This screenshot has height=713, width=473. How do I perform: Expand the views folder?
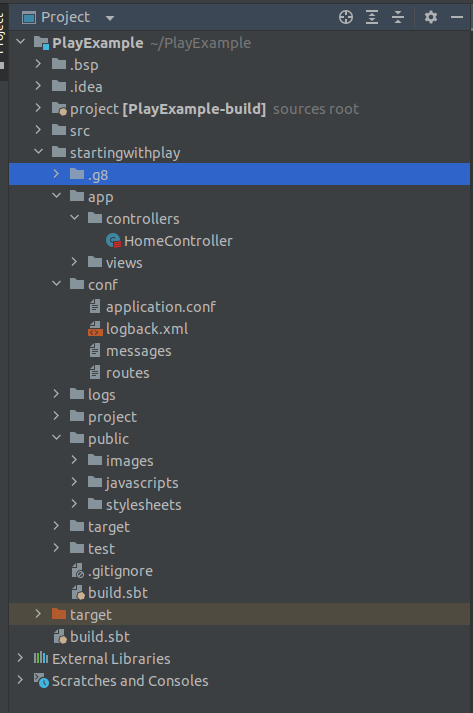click(x=74, y=262)
